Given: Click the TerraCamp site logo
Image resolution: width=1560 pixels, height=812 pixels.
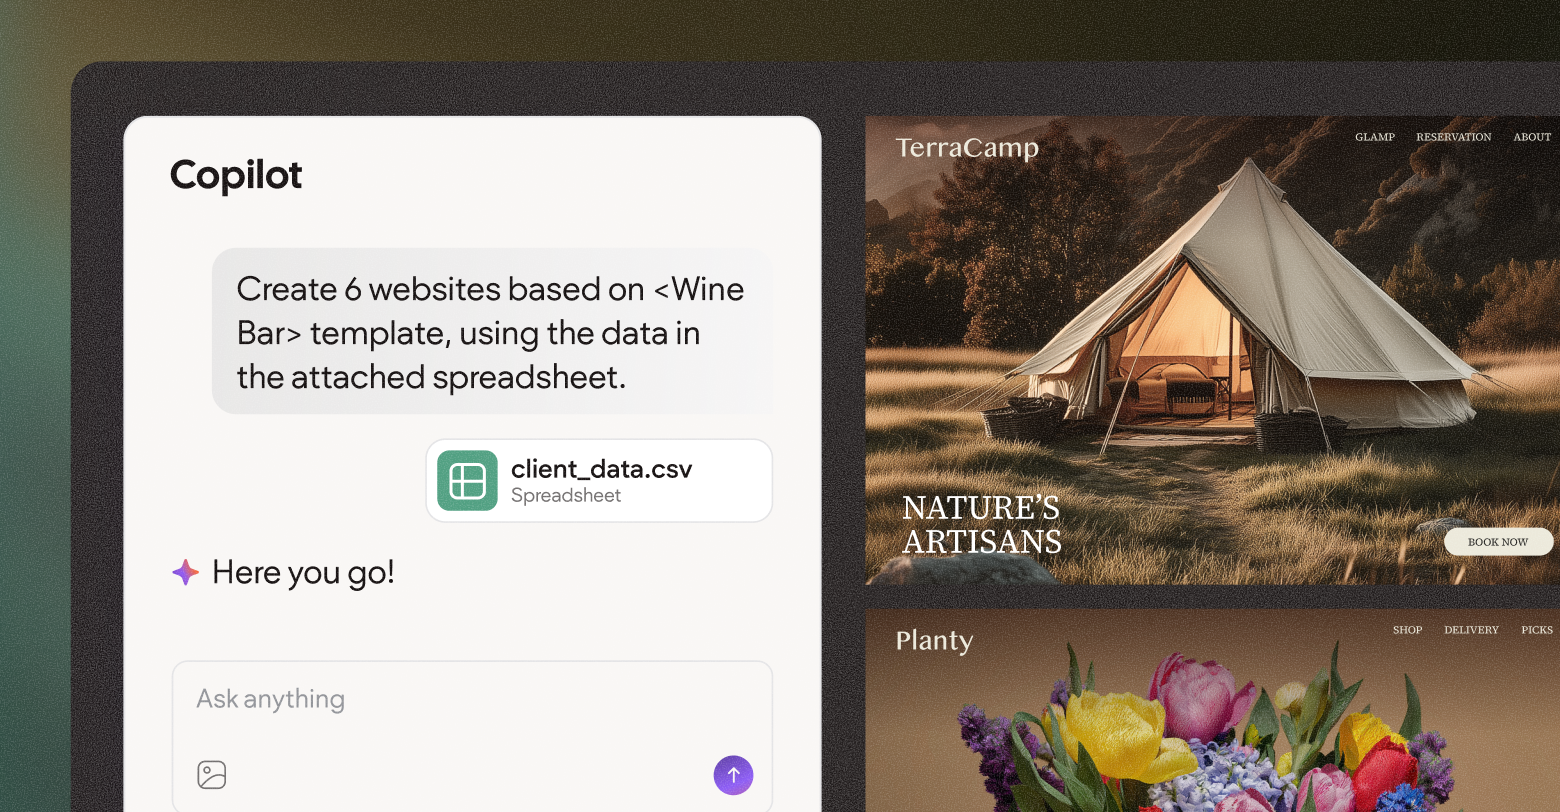Looking at the screenshot, I should click(x=967, y=148).
